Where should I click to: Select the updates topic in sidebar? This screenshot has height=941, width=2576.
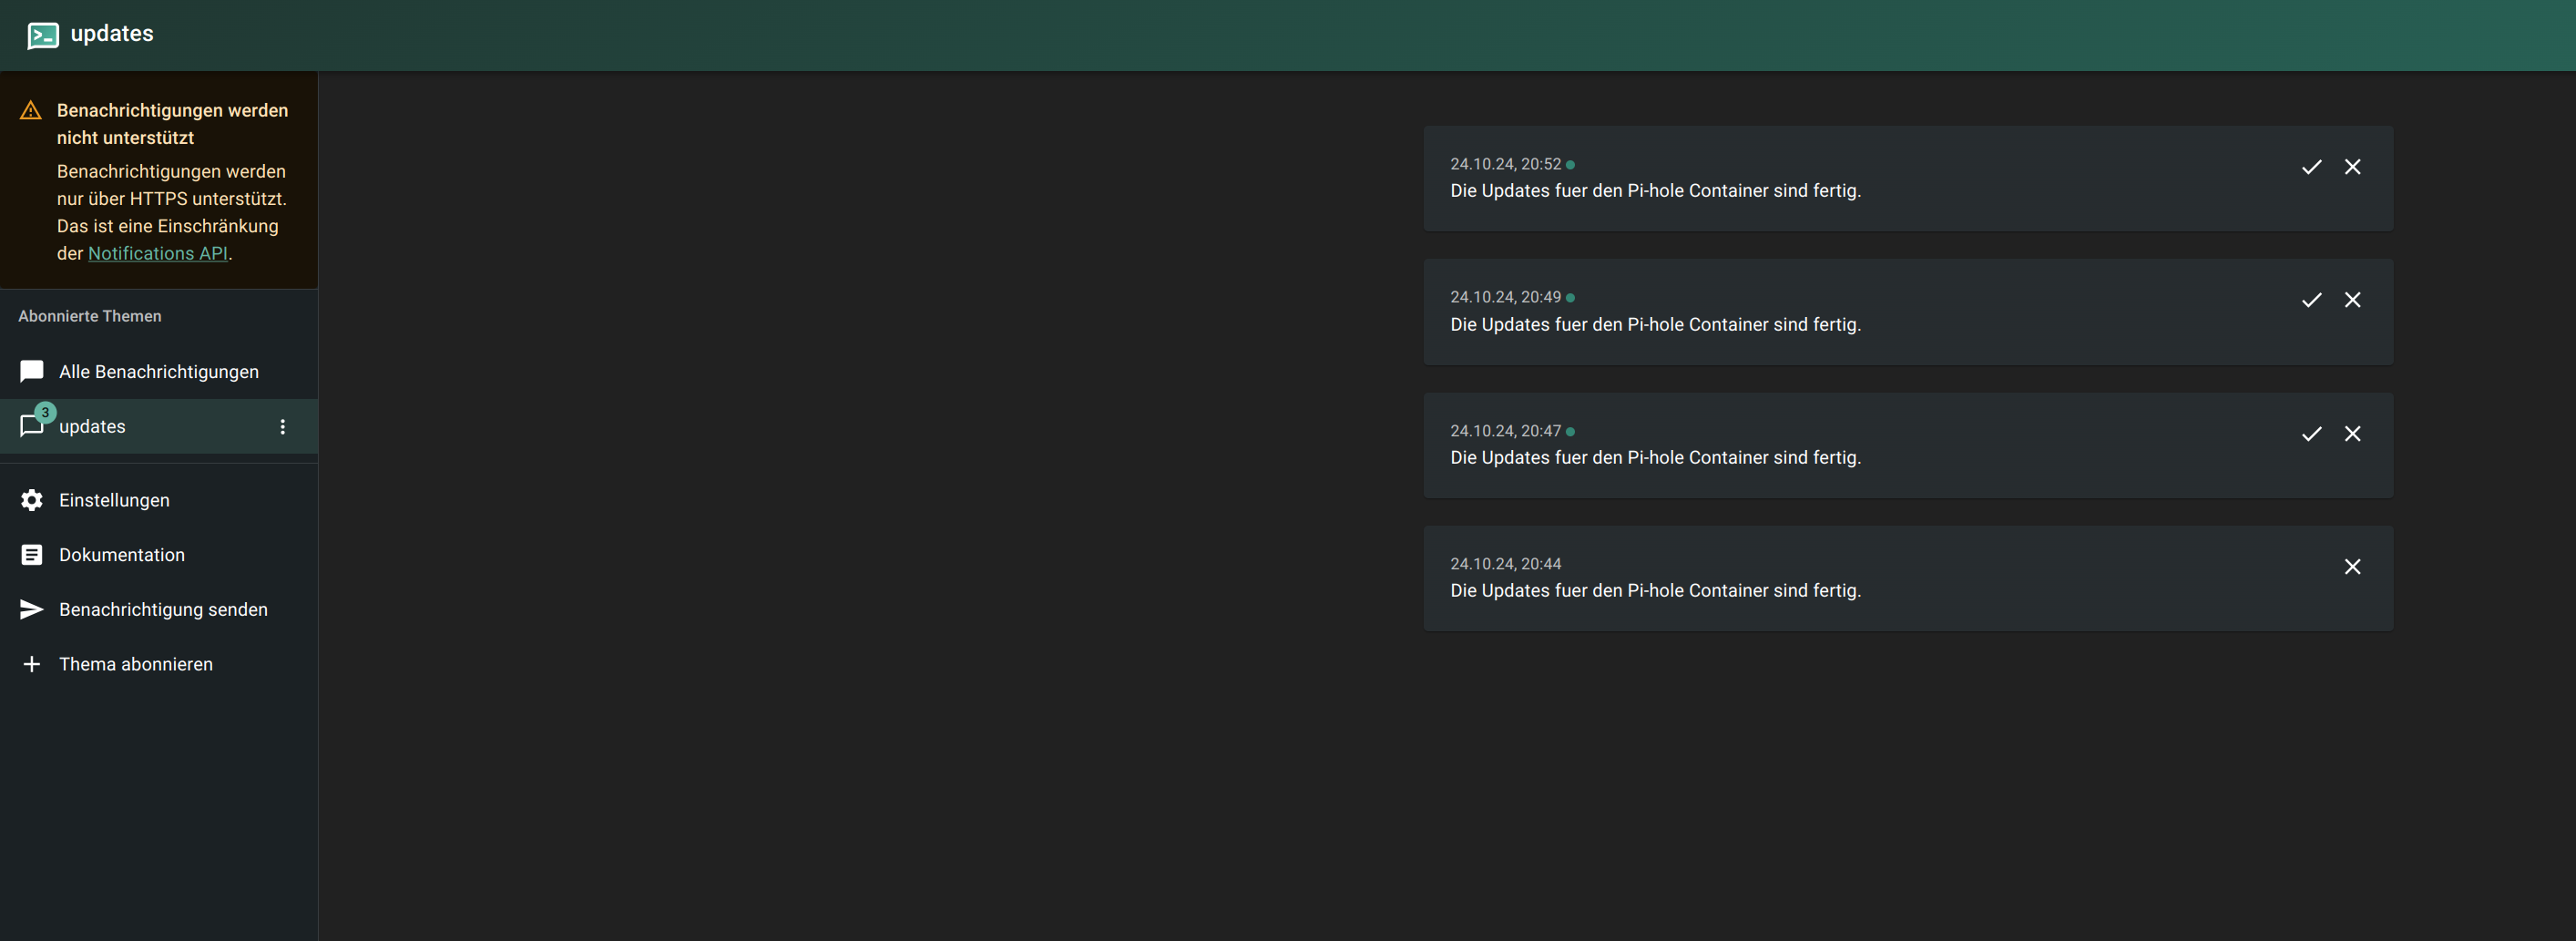tap(159, 426)
